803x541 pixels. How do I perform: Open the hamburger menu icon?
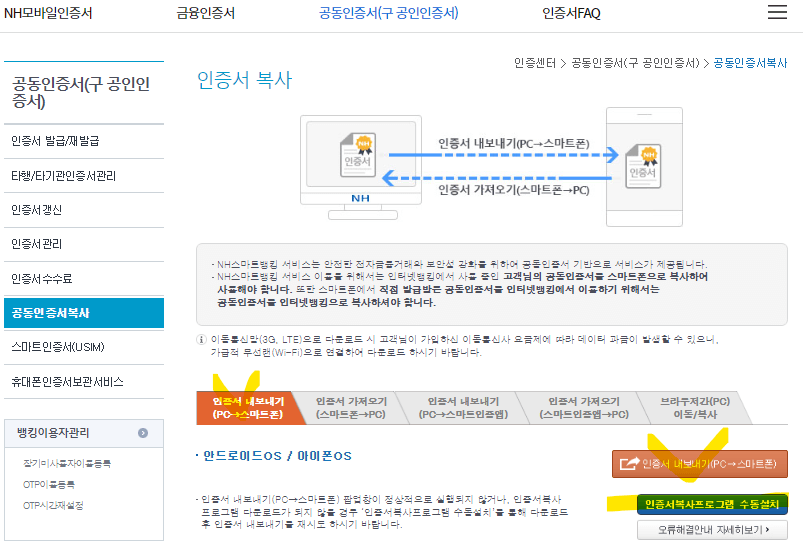[x=777, y=12]
